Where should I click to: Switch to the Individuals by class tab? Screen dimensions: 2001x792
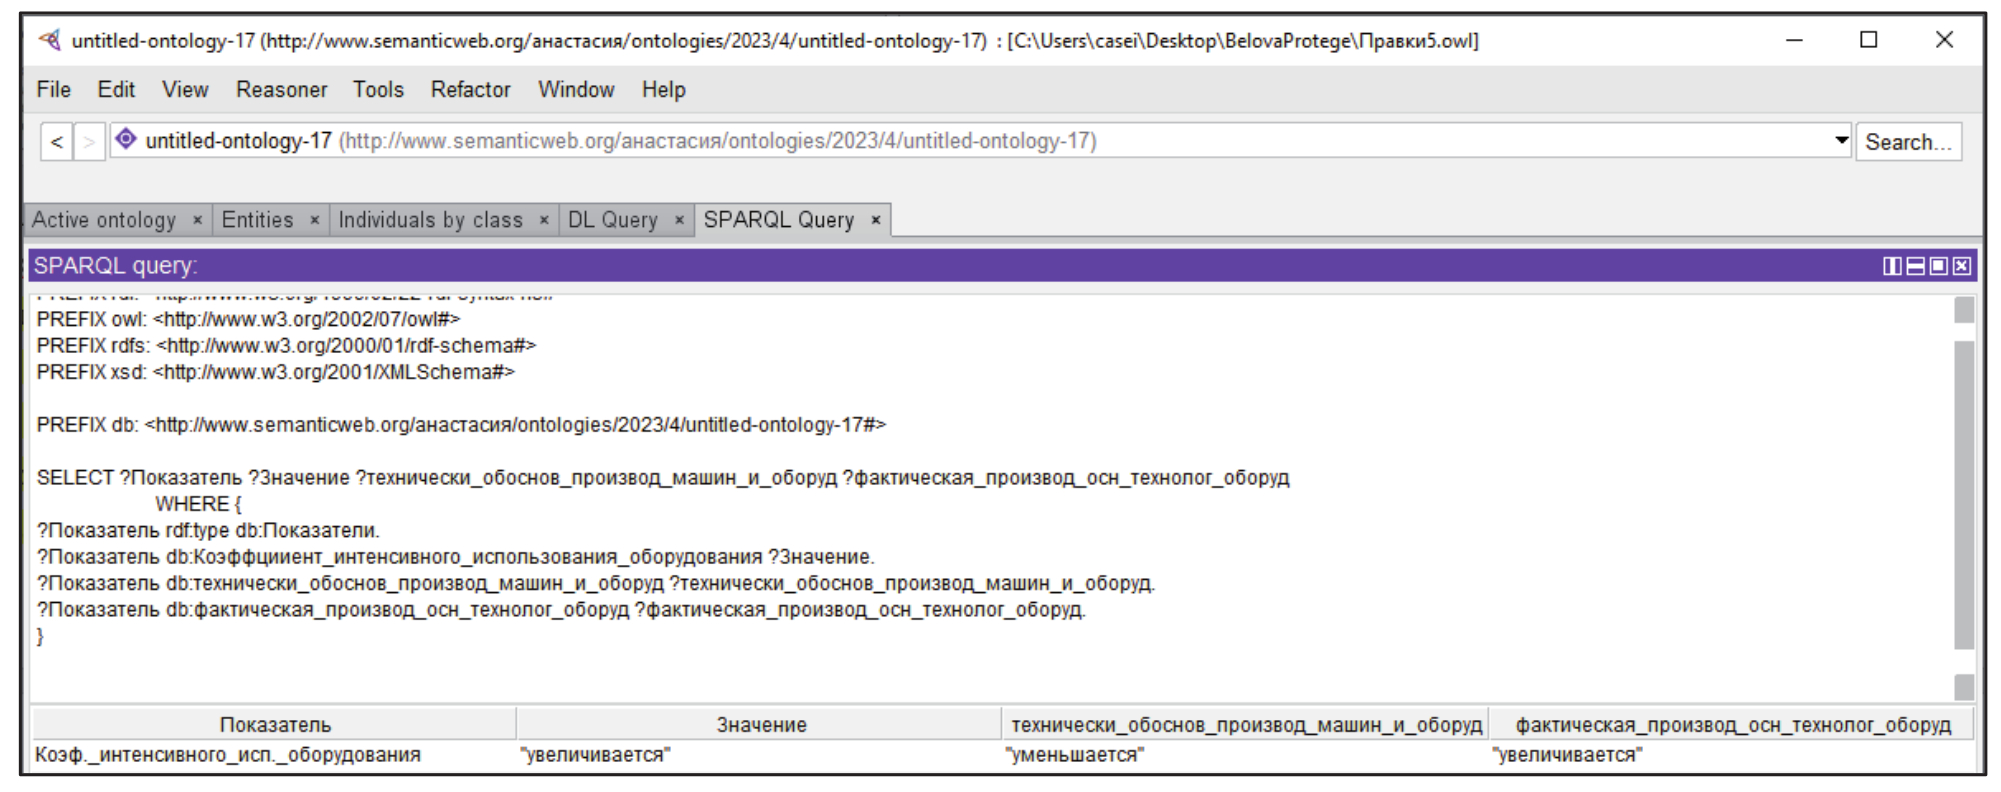[430, 220]
